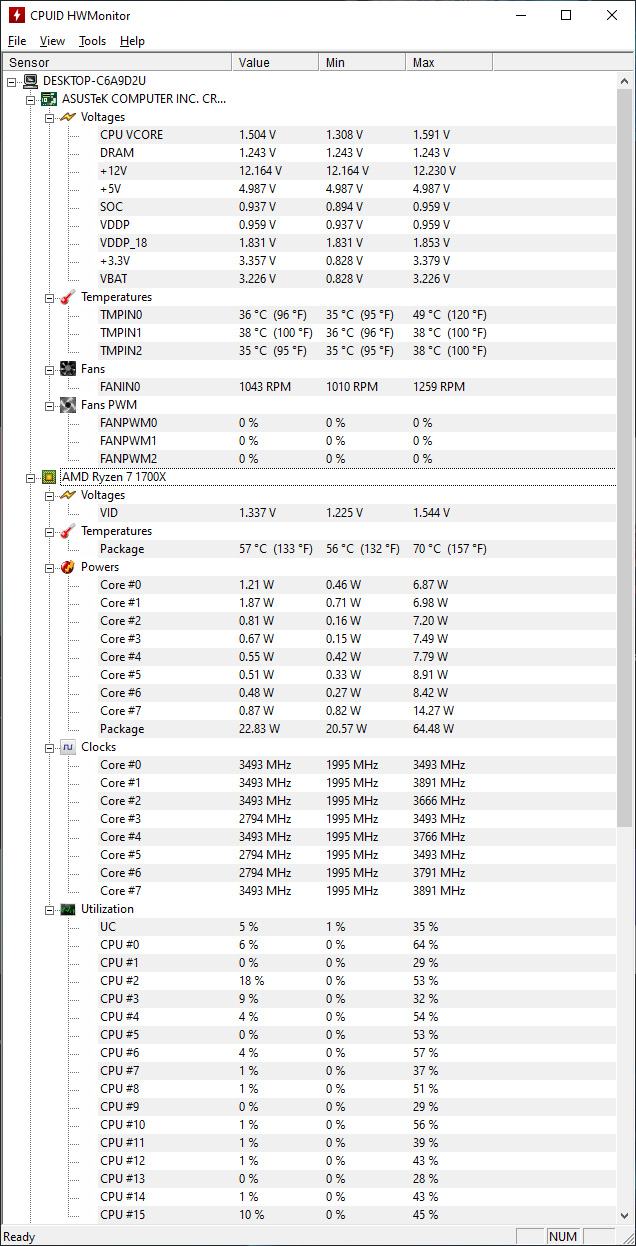This screenshot has width=636, height=1246.
Task: Collapse the Utilization section
Action: pos(50,909)
